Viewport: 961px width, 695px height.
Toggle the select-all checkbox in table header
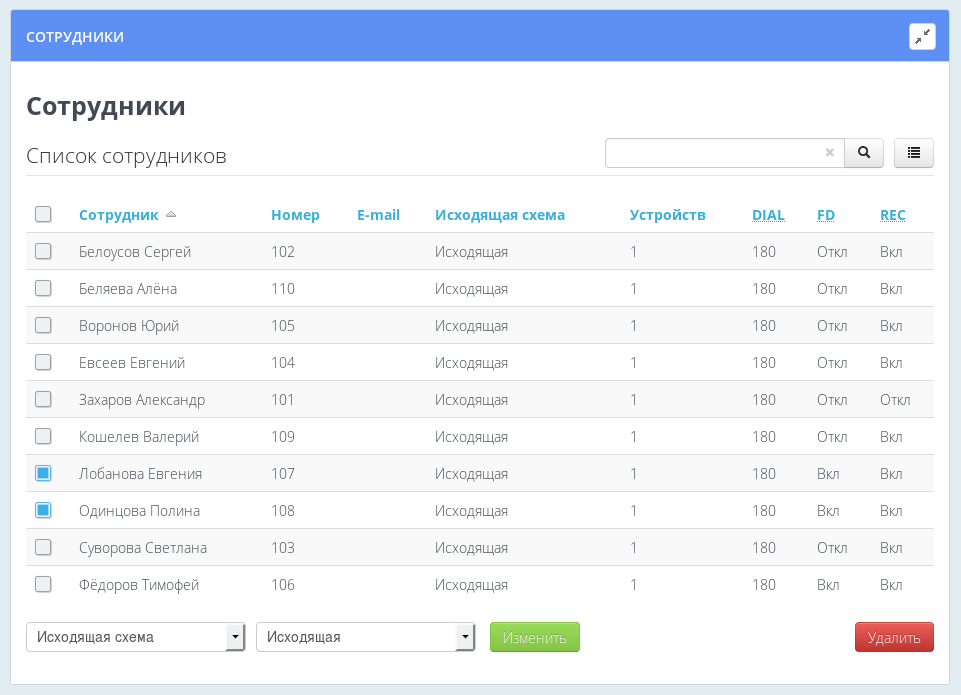point(43,213)
